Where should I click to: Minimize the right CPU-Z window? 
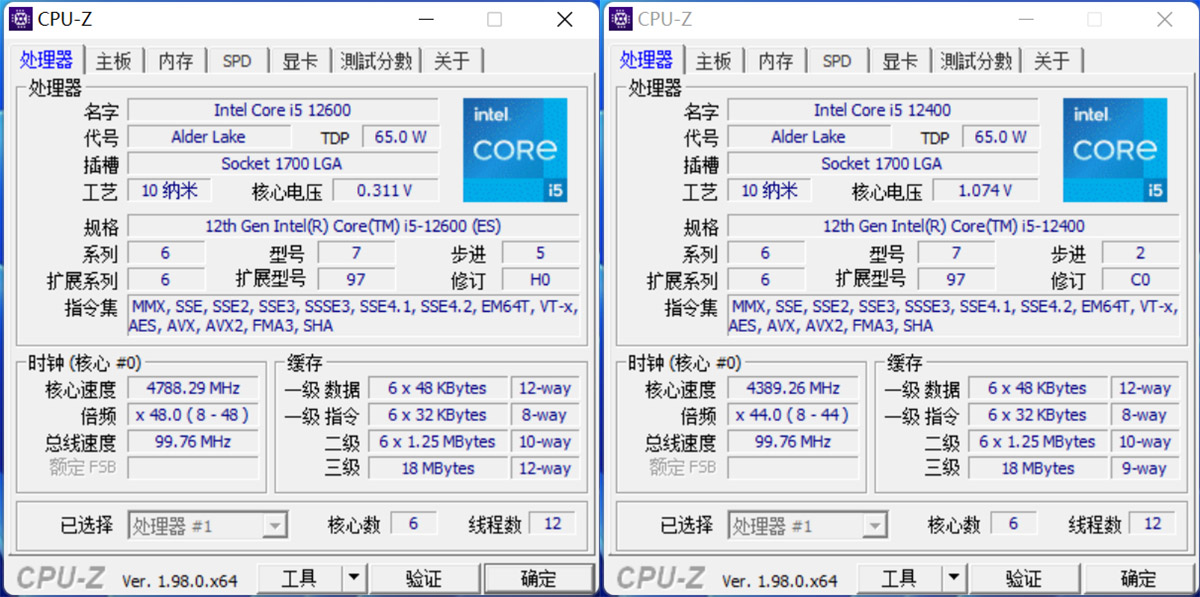coord(1027,19)
